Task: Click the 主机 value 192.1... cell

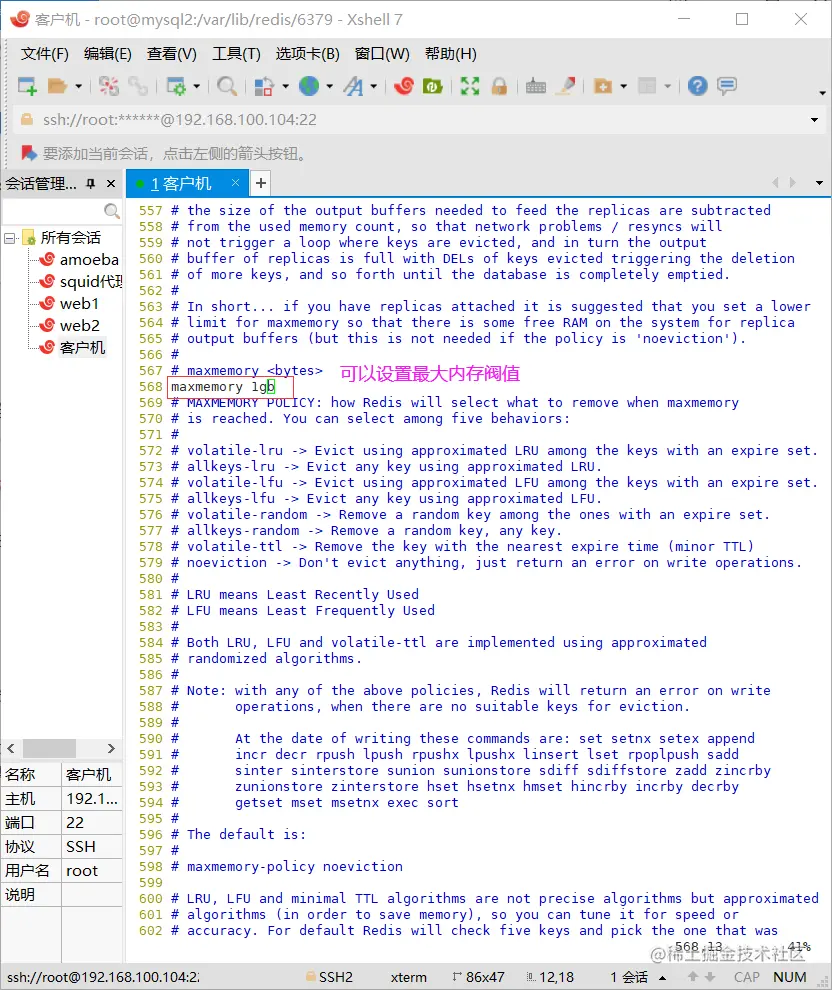Action: (x=92, y=799)
